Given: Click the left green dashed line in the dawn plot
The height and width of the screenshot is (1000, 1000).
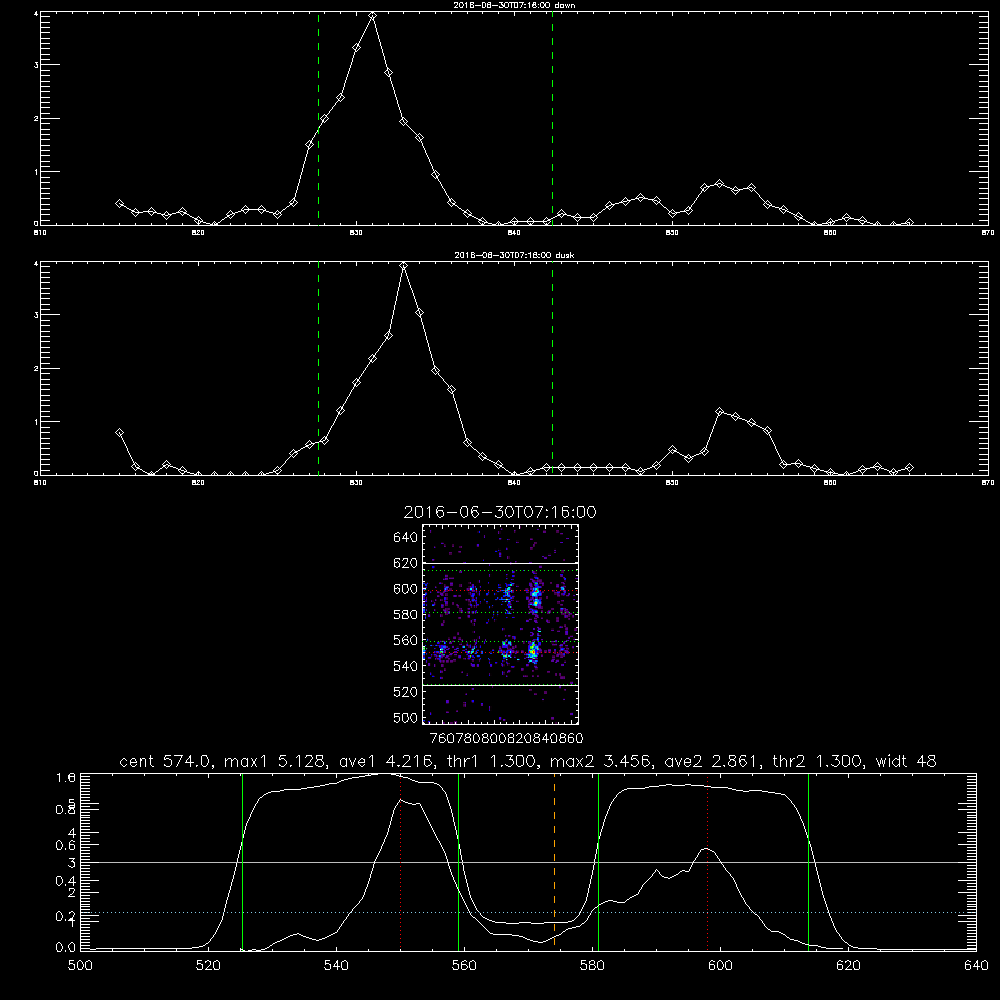Looking at the screenshot, I should (x=318, y=118).
